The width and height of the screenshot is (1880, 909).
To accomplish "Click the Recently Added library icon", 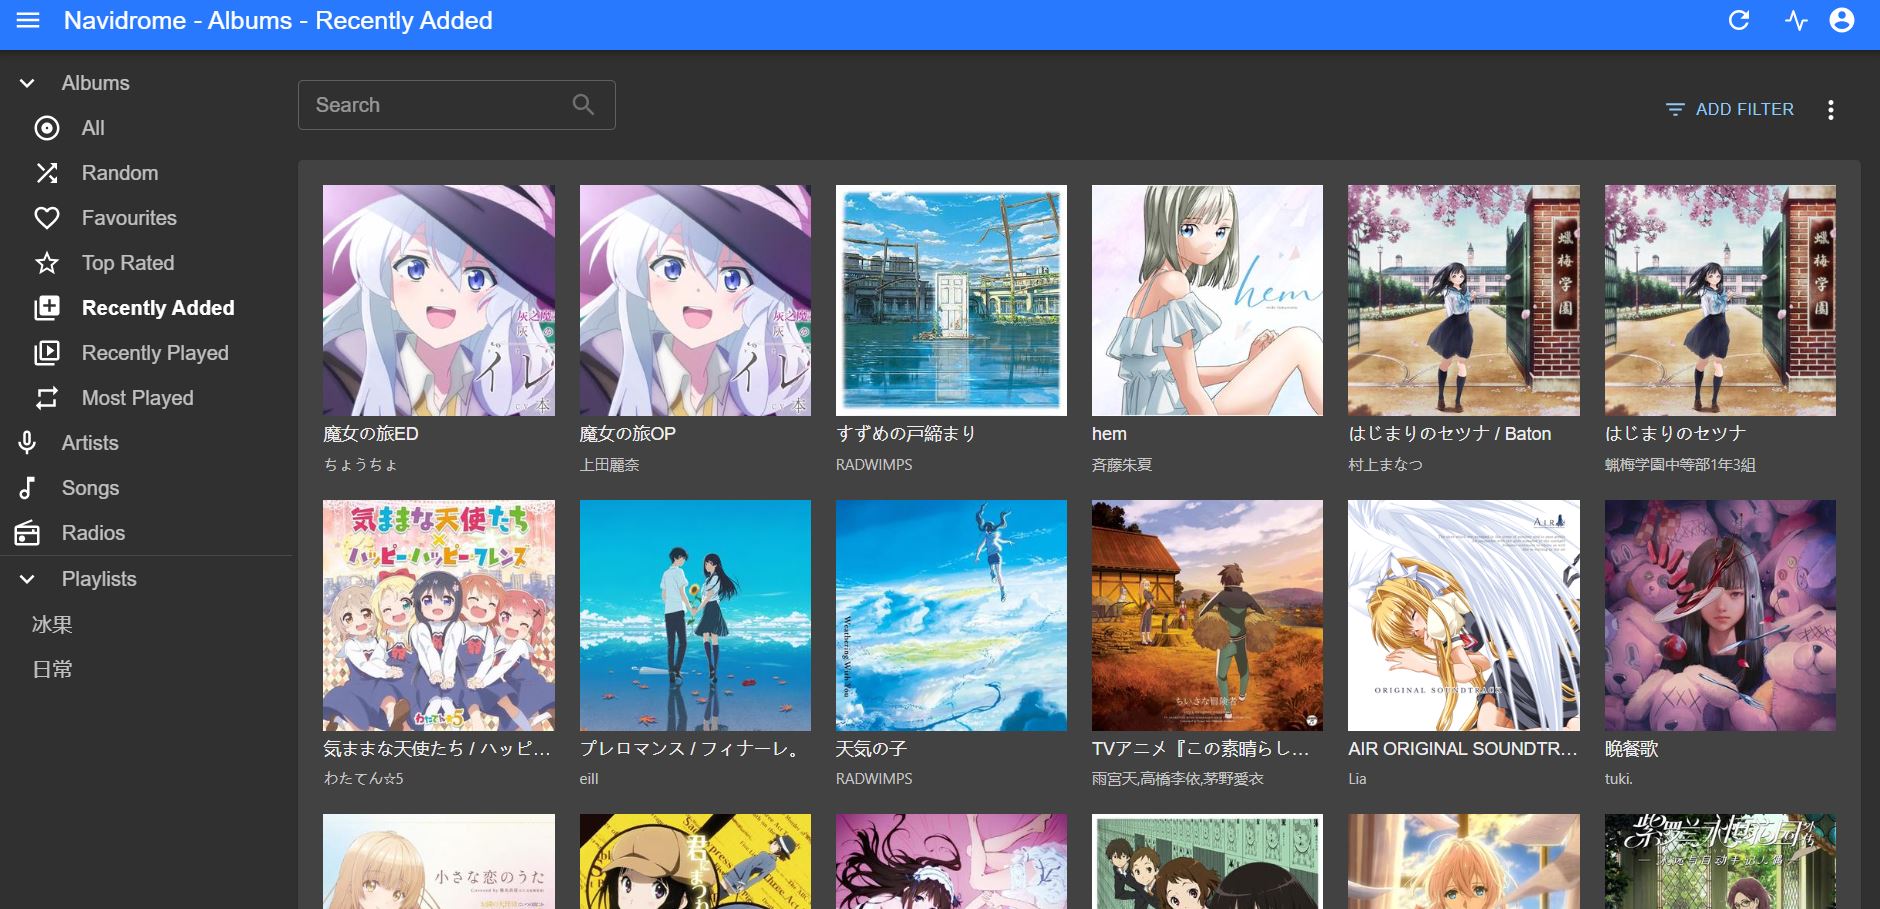I will point(47,308).
